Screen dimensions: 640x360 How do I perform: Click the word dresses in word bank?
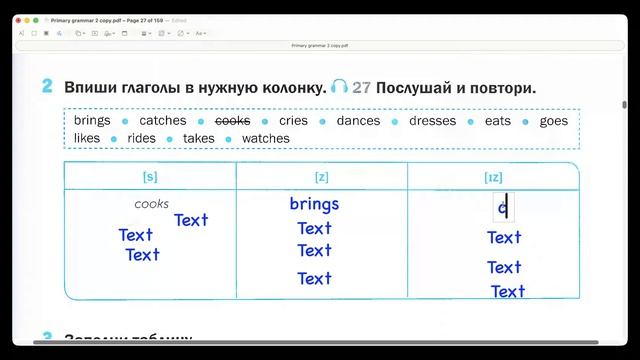(433, 120)
